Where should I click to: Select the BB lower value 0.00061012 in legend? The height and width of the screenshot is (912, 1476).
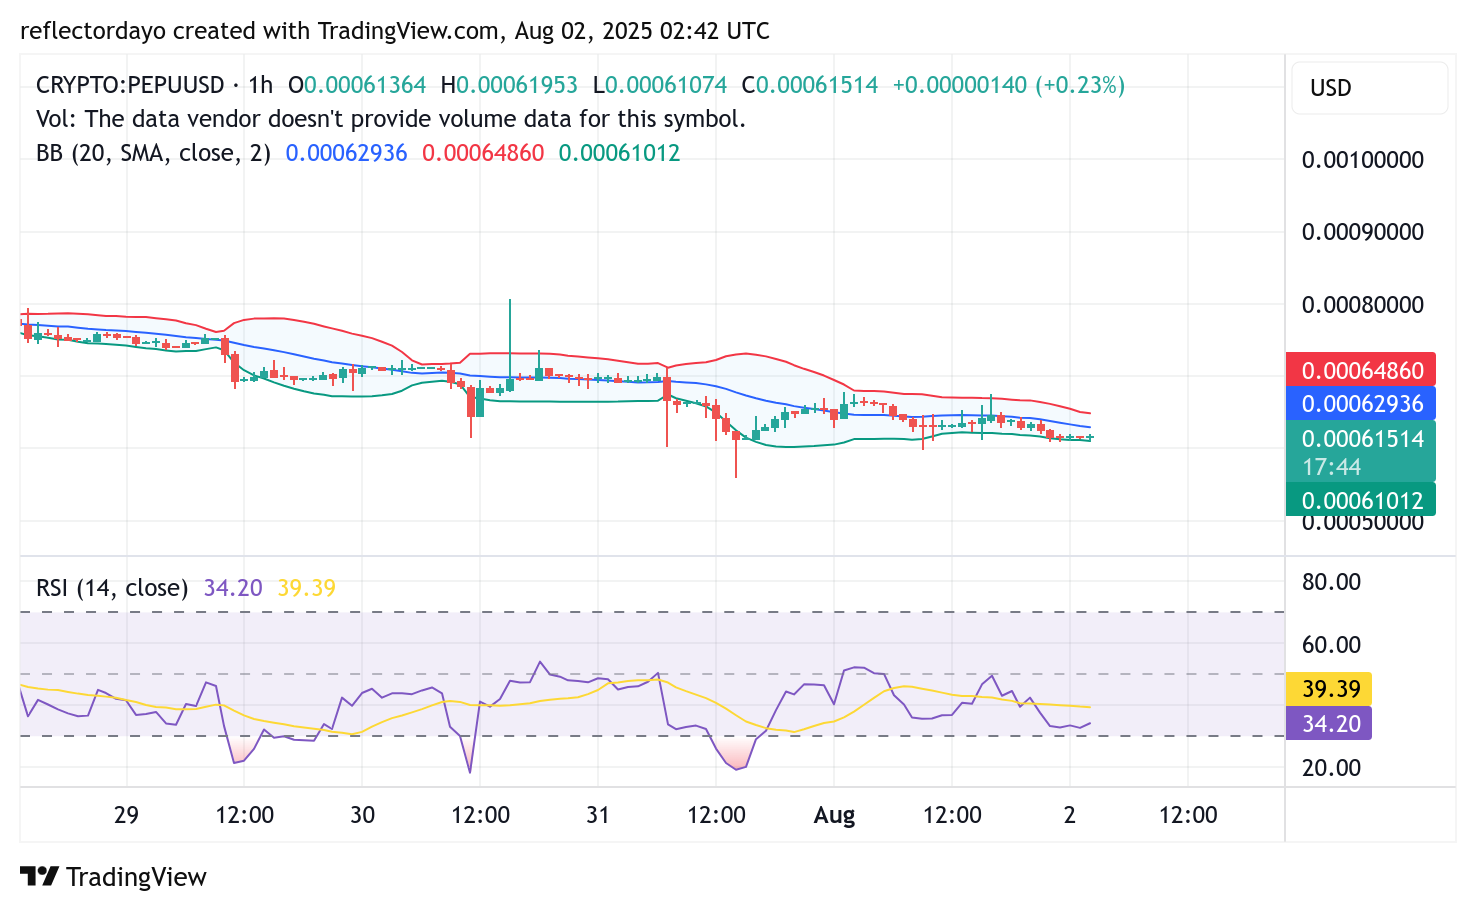pos(619,153)
